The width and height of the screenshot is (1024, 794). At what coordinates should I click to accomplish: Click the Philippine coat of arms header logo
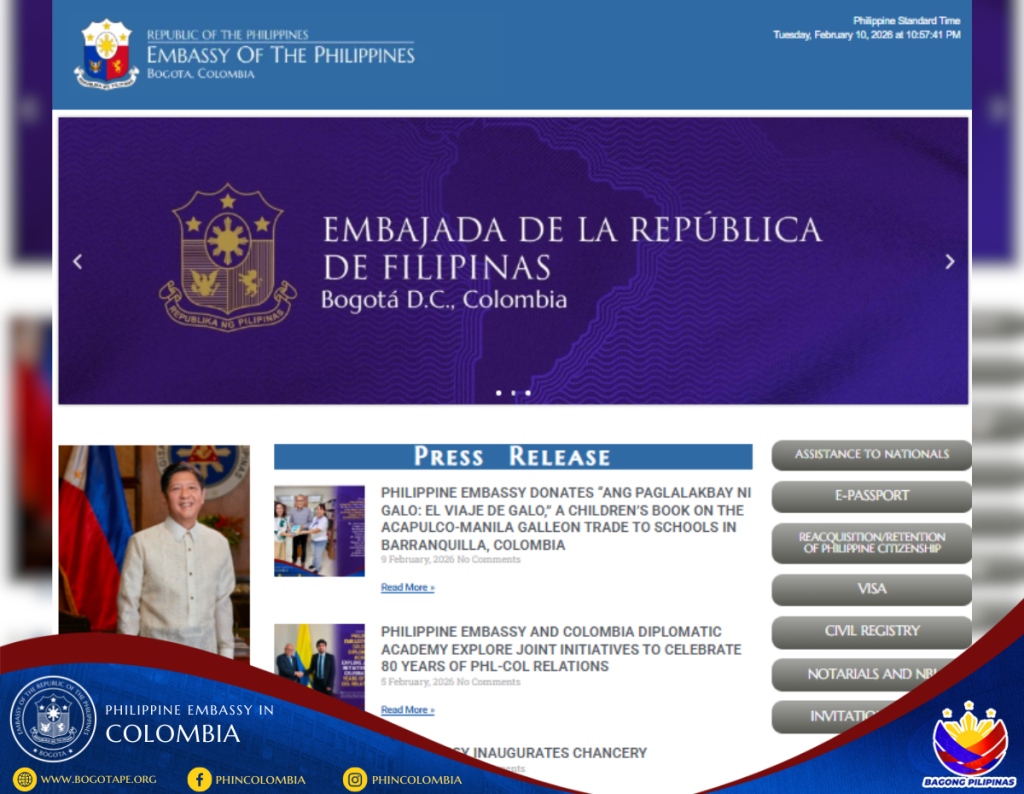pyautogui.click(x=106, y=54)
